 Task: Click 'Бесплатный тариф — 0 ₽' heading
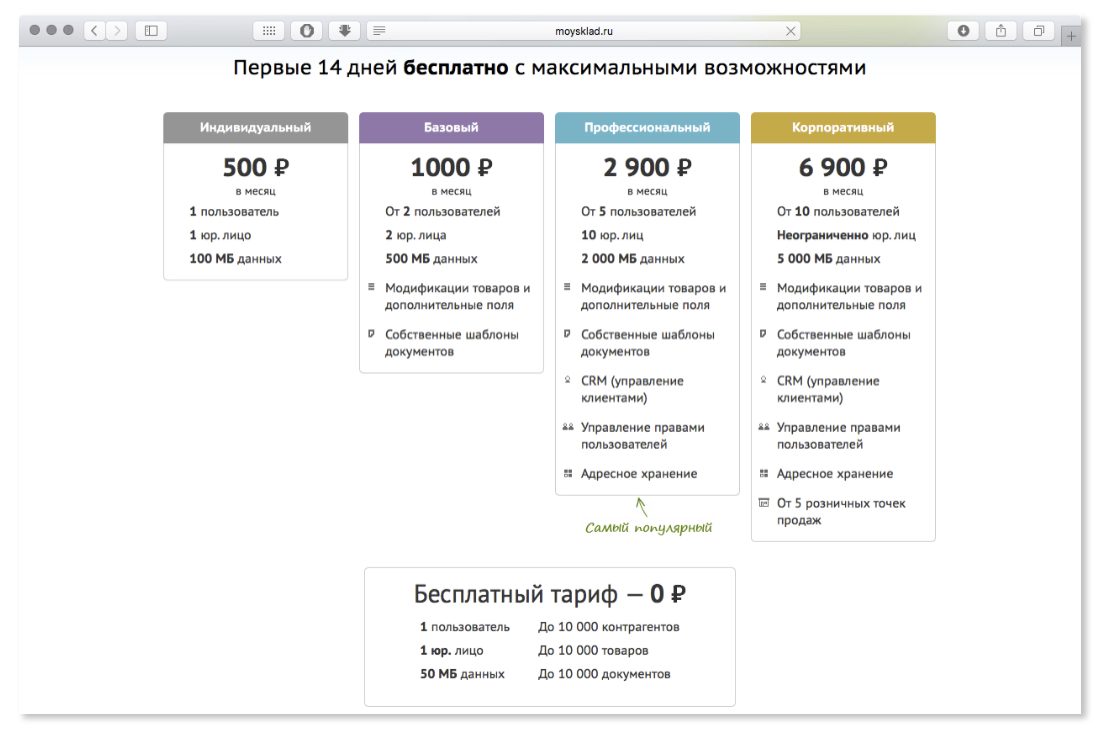pos(549,594)
